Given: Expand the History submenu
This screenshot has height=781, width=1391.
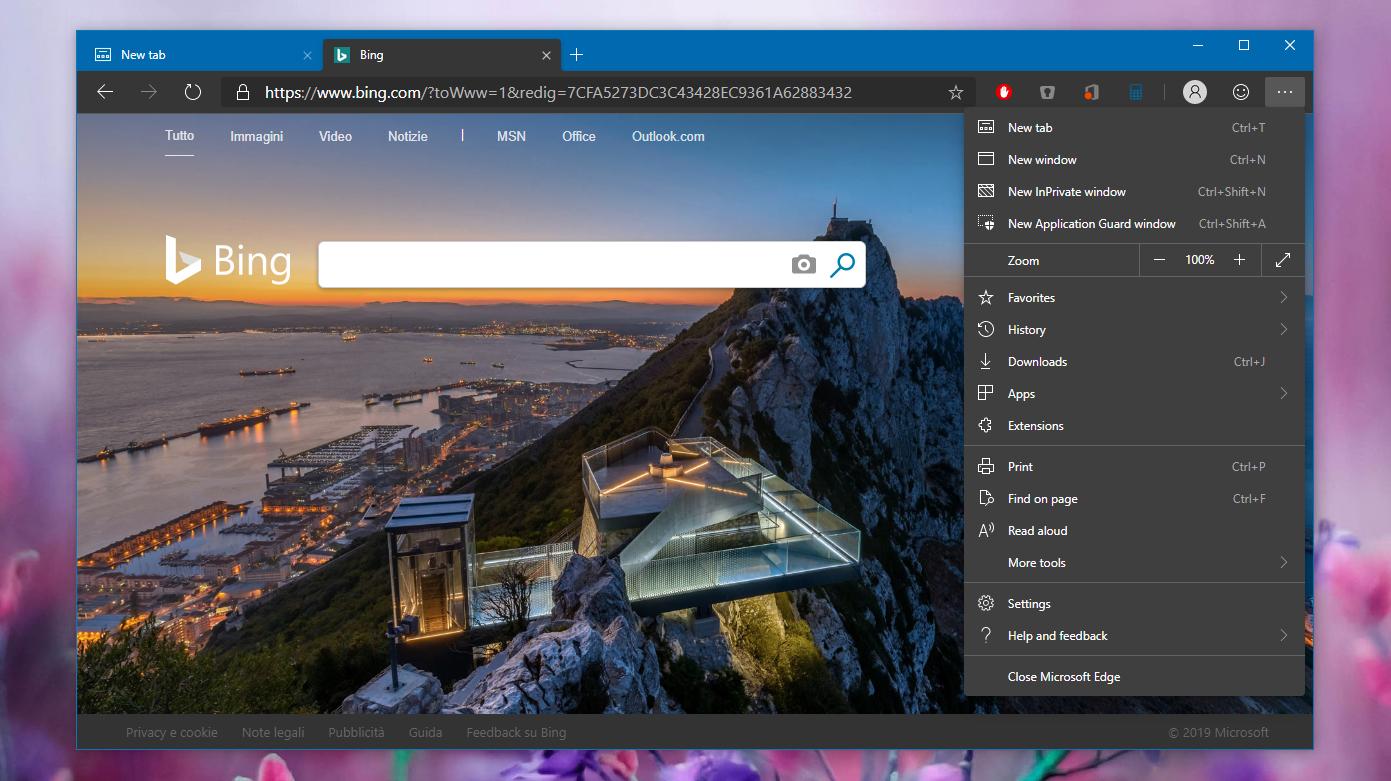Looking at the screenshot, I should click(x=1134, y=330).
